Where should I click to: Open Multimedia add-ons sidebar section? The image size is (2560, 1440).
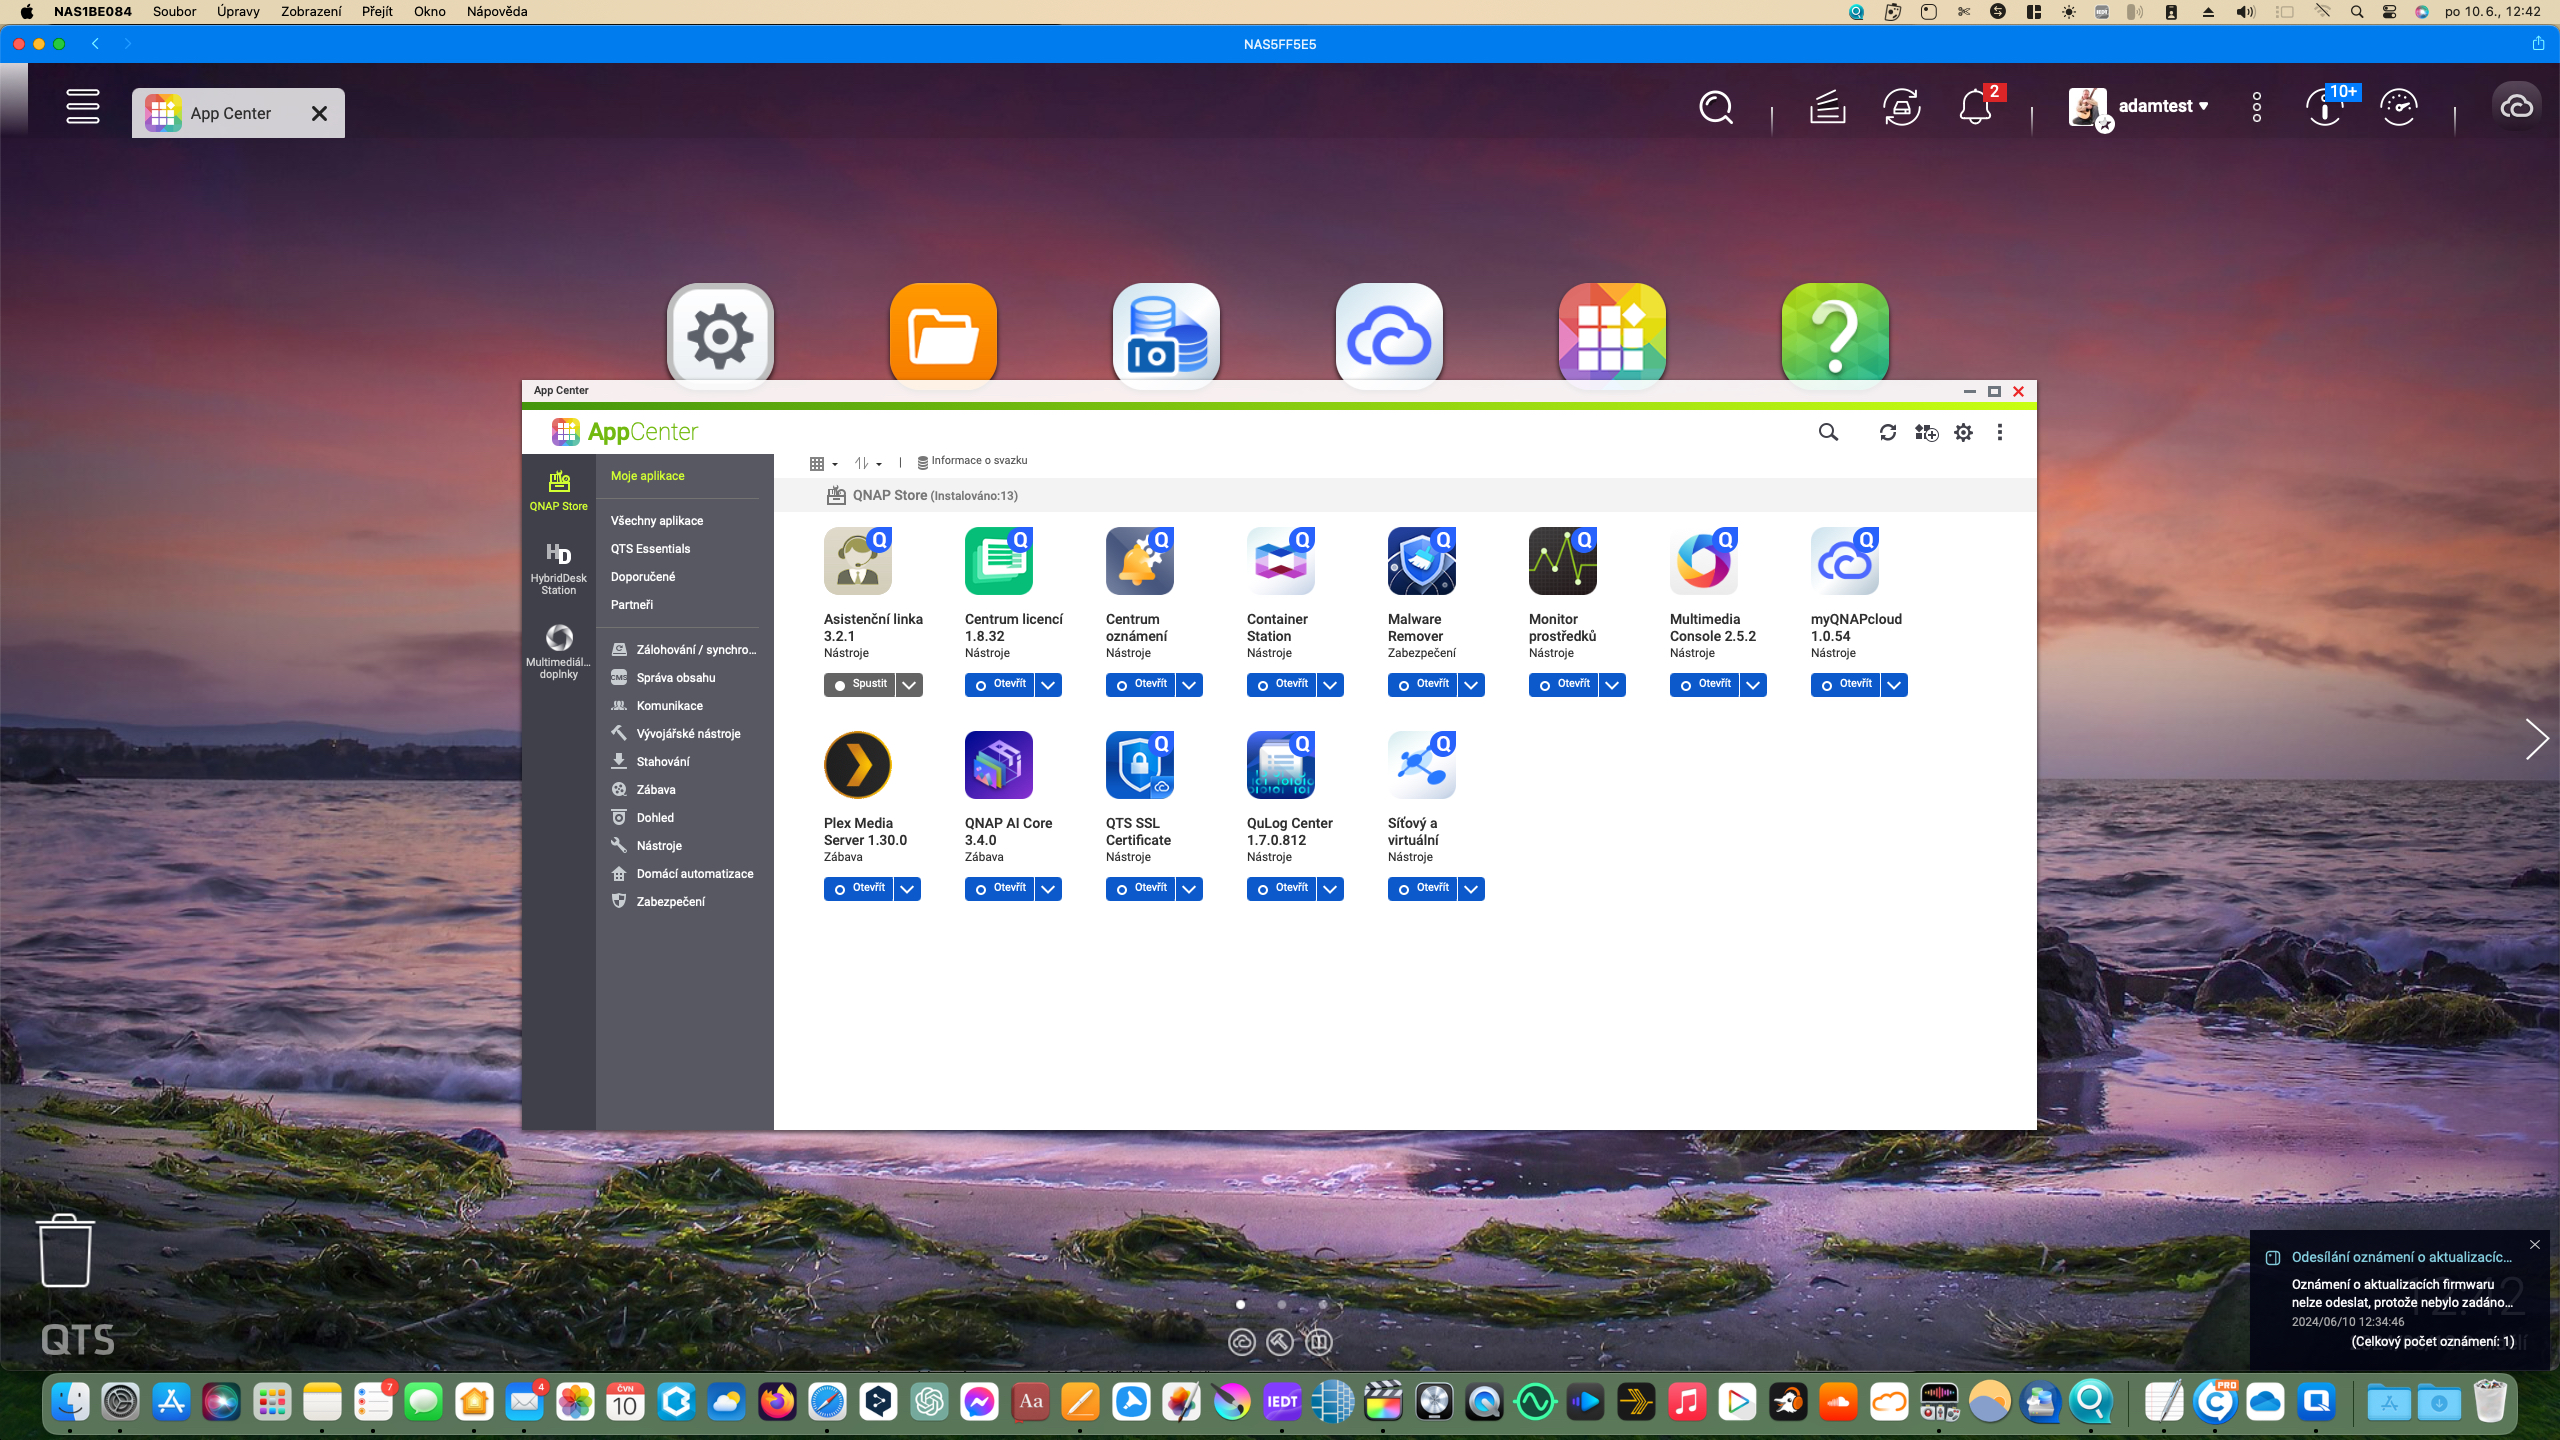(x=558, y=651)
